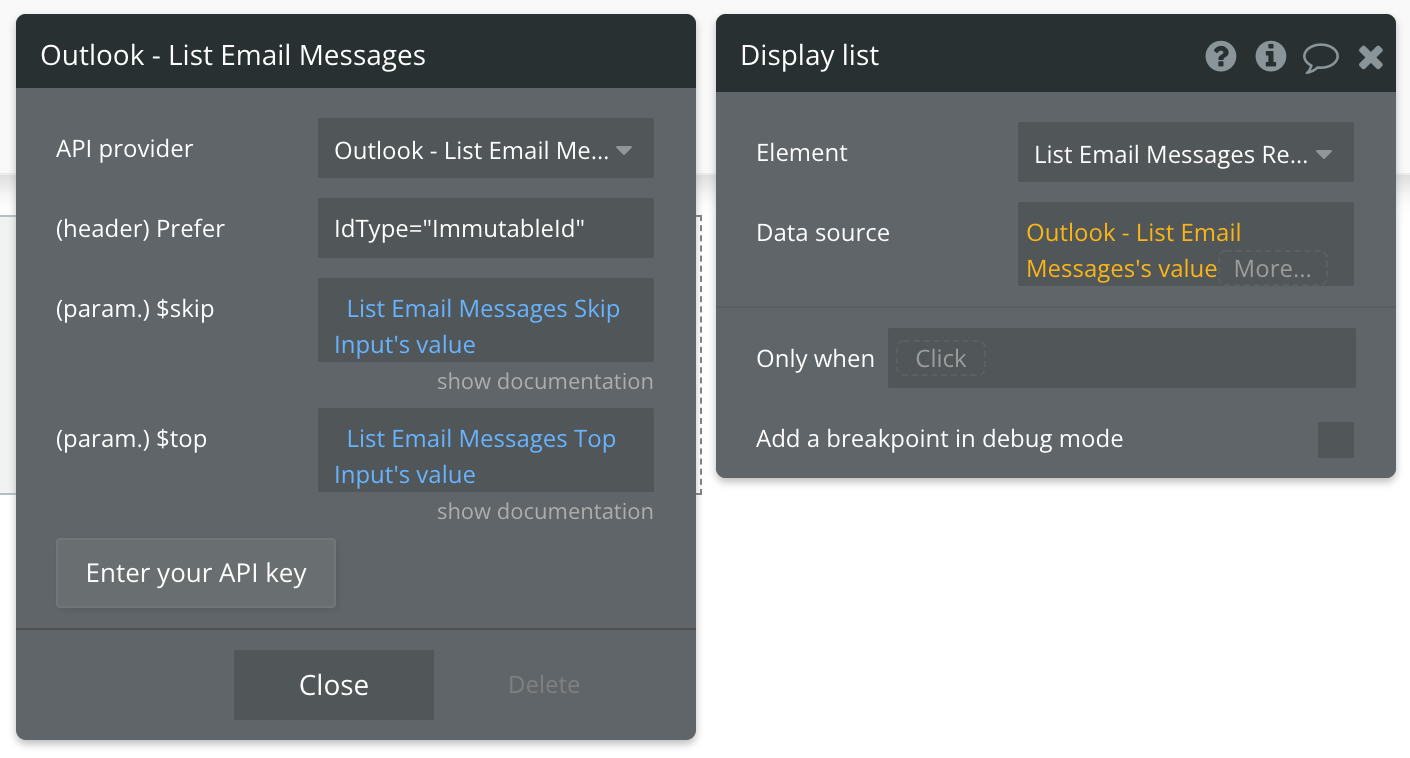Click the info icon in Display list
This screenshot has width=1410, height=758.
coord(1270,56)
